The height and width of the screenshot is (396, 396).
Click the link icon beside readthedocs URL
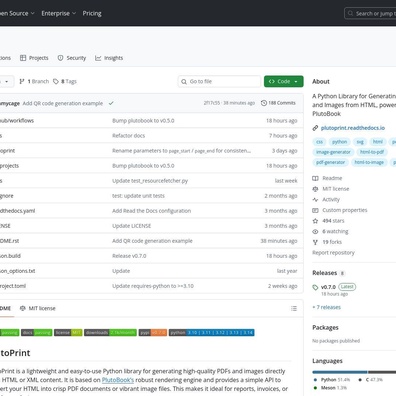click(x=315, y=128)
